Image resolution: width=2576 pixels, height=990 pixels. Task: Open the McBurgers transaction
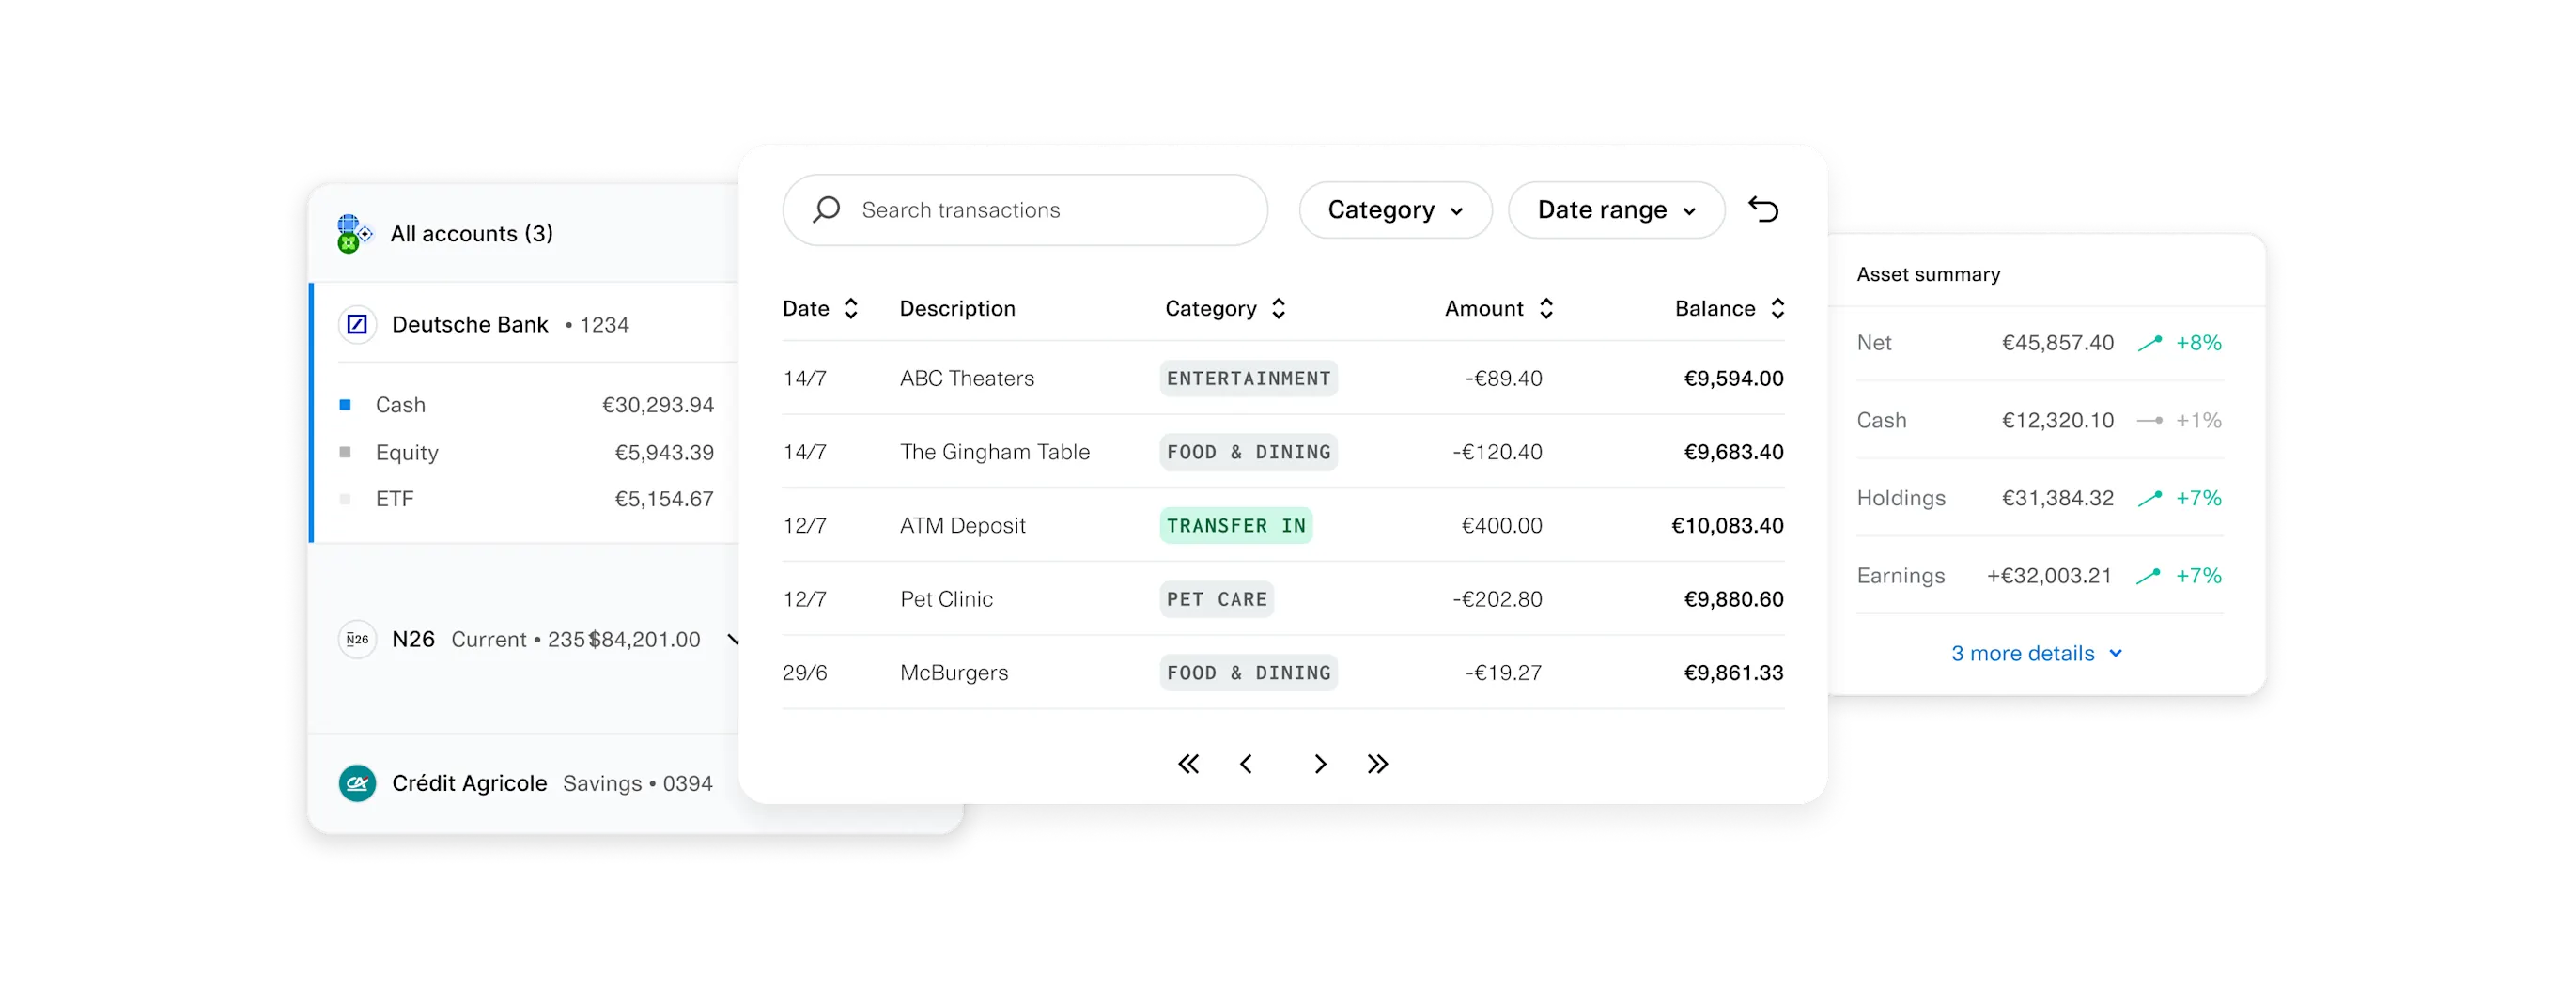coord(1283,673)
